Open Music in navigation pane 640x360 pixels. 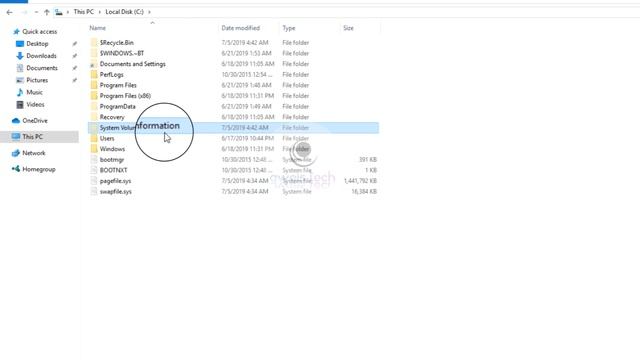click(x=34, y=93)
